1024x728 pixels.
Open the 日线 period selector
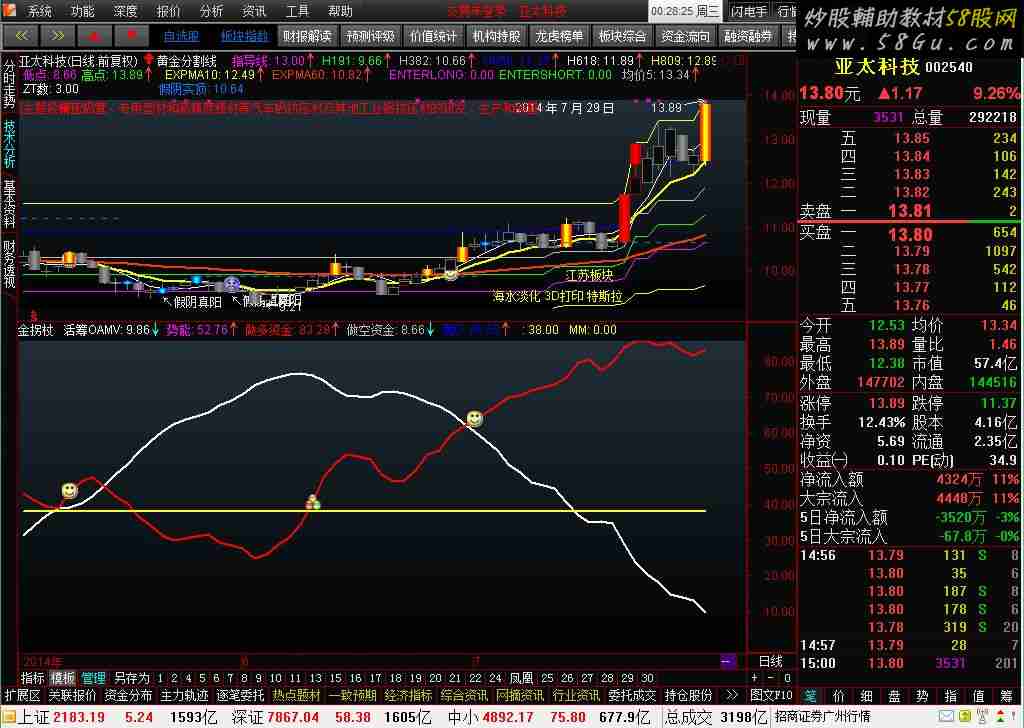771,661
